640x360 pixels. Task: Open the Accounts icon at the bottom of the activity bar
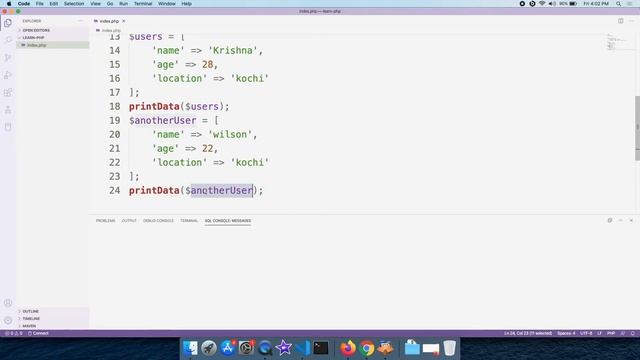point(8,303)
